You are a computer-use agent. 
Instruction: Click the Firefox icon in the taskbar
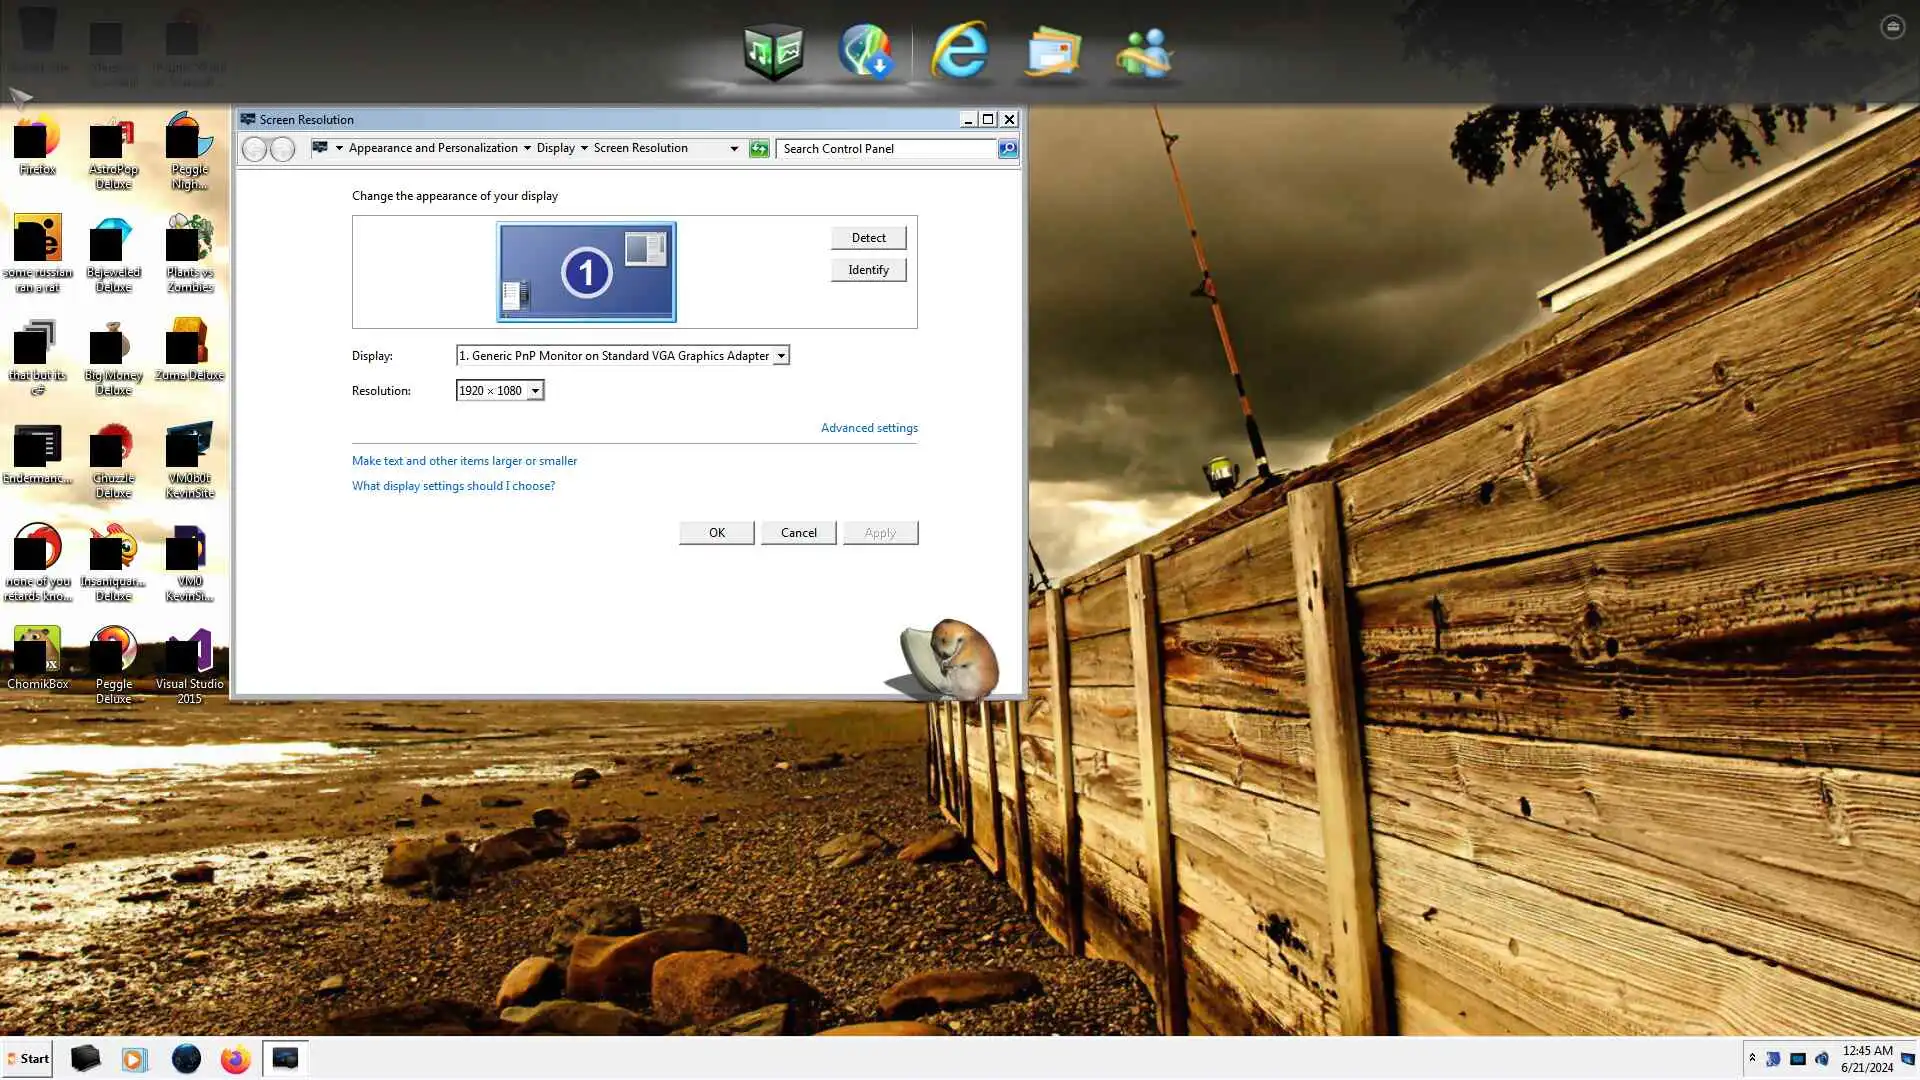235,1059
